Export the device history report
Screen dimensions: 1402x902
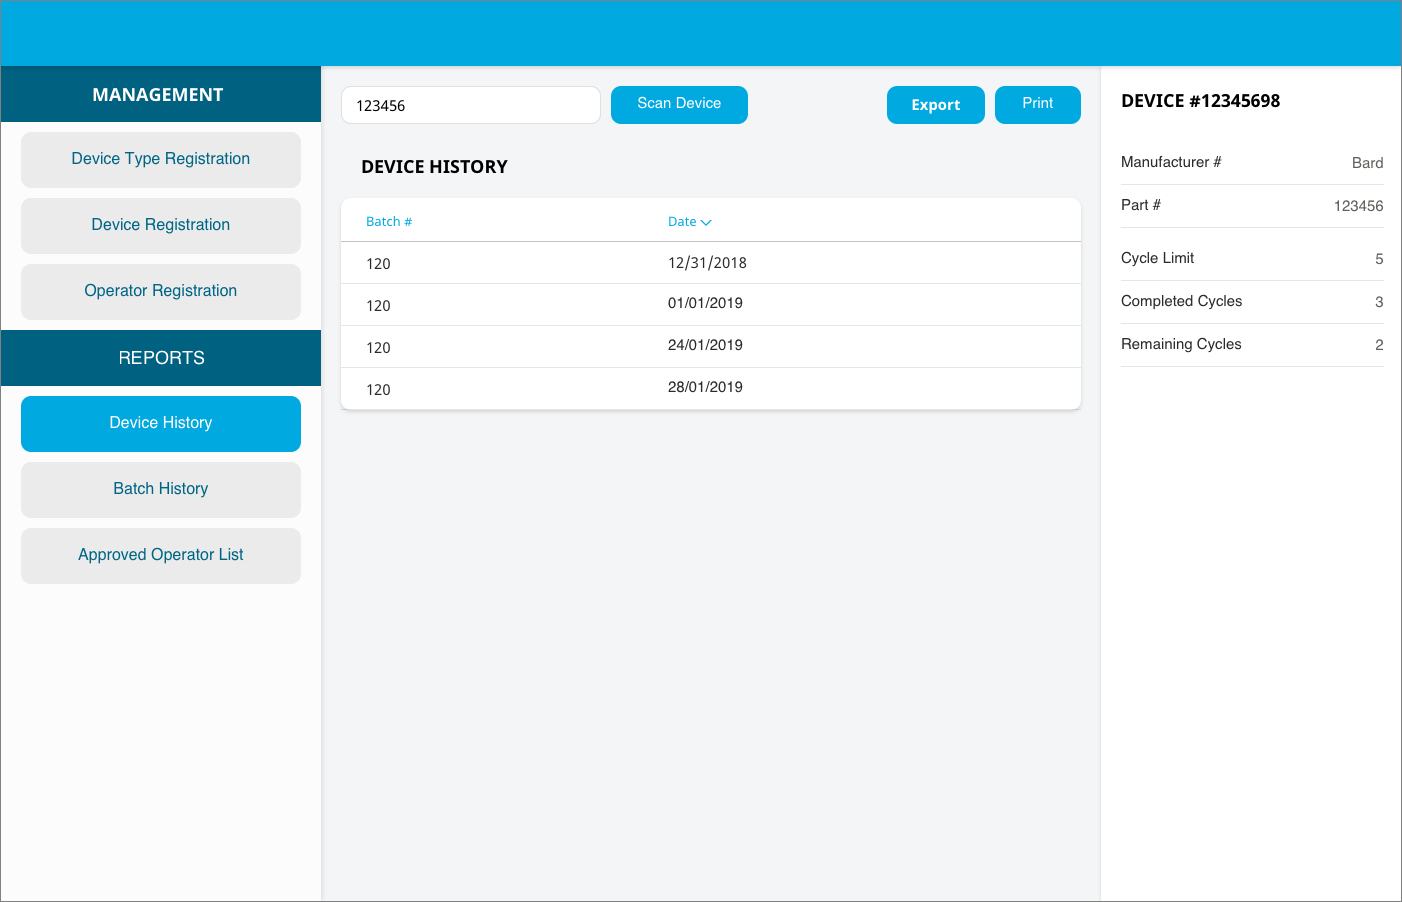(x=936, y=104)
